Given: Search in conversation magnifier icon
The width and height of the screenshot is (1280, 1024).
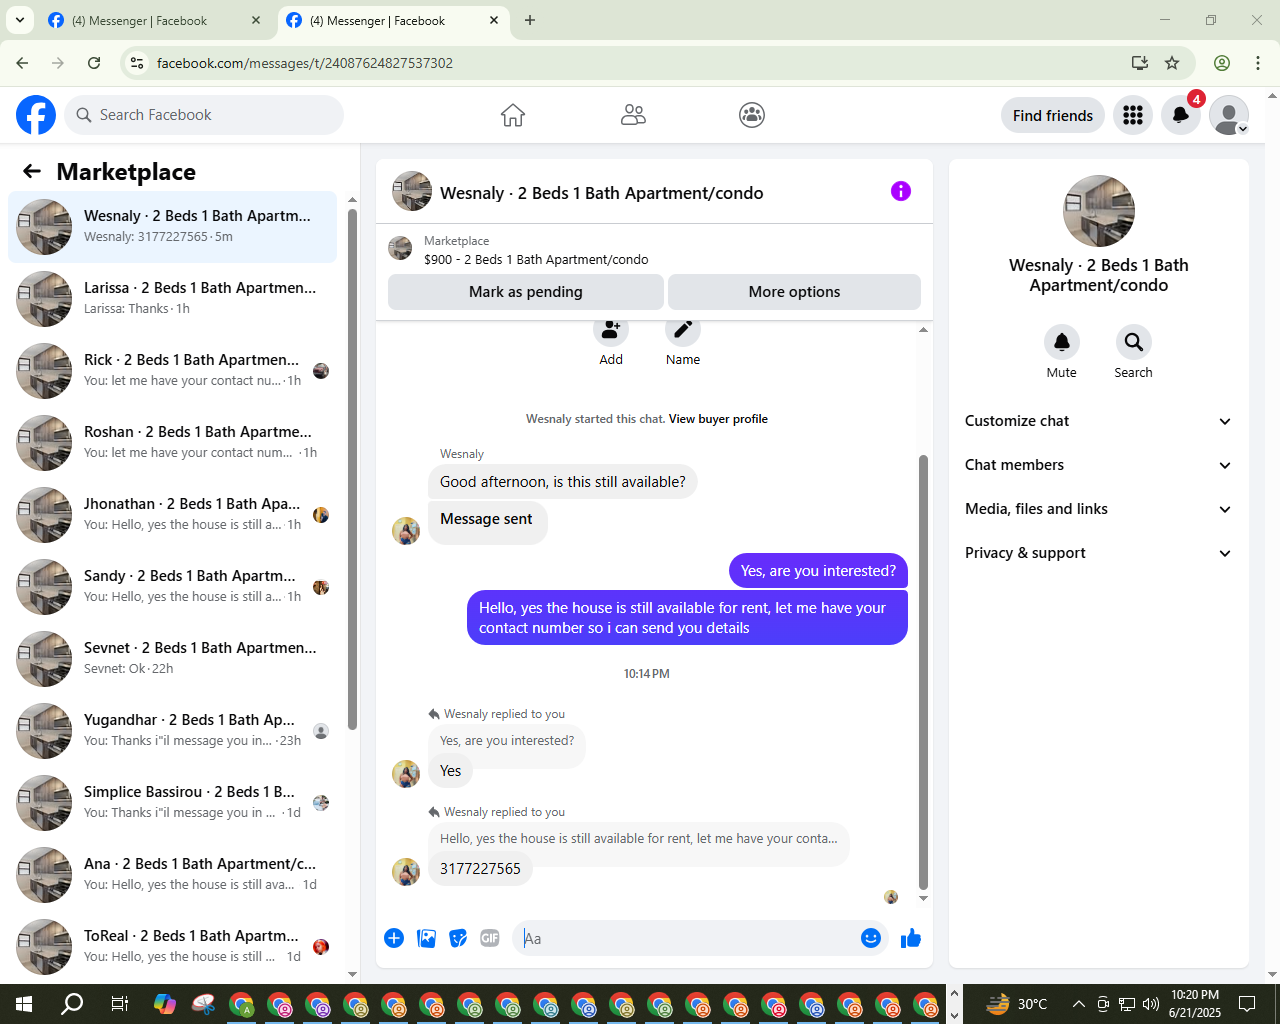Looking at the screenshot, I should [x=1133, y=342].
